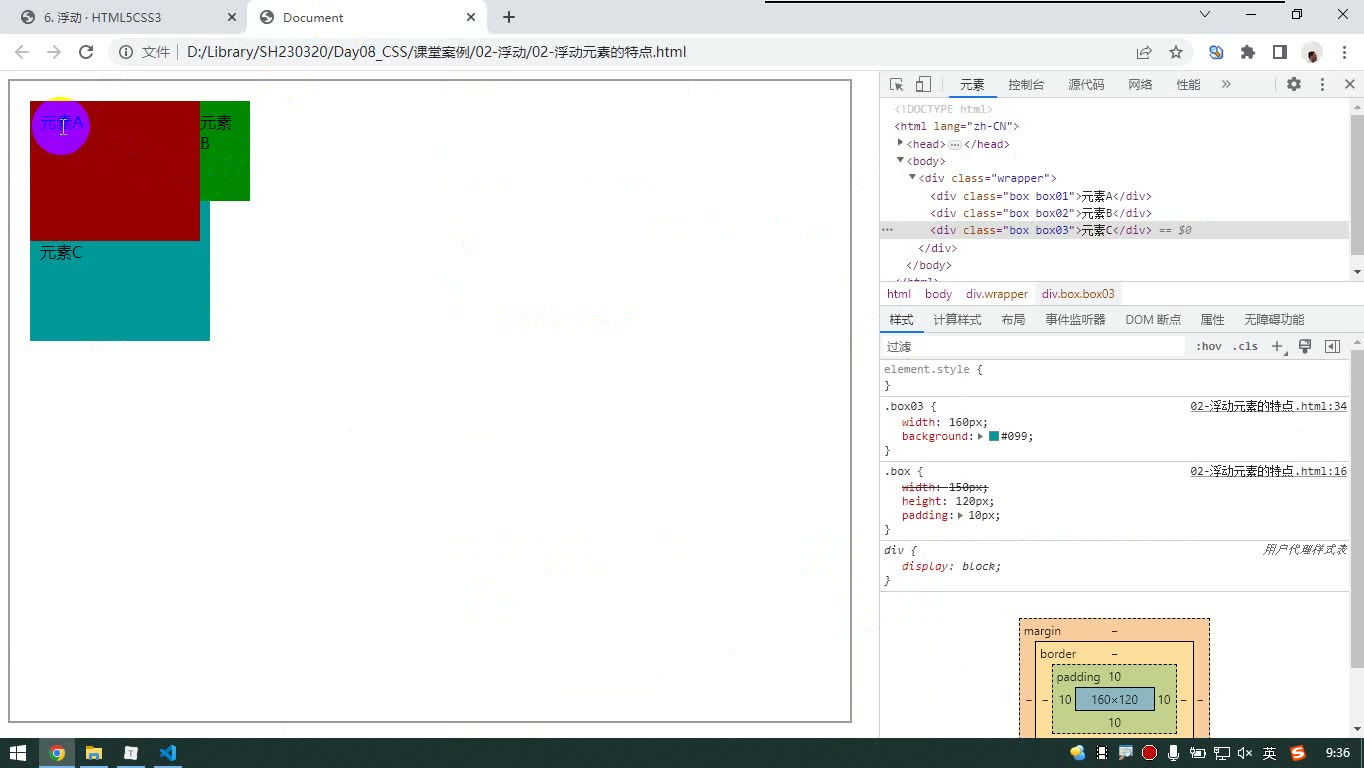Expand the padding shorthand triangle in .box
1364x768 pixels.
tap(961, 515)
